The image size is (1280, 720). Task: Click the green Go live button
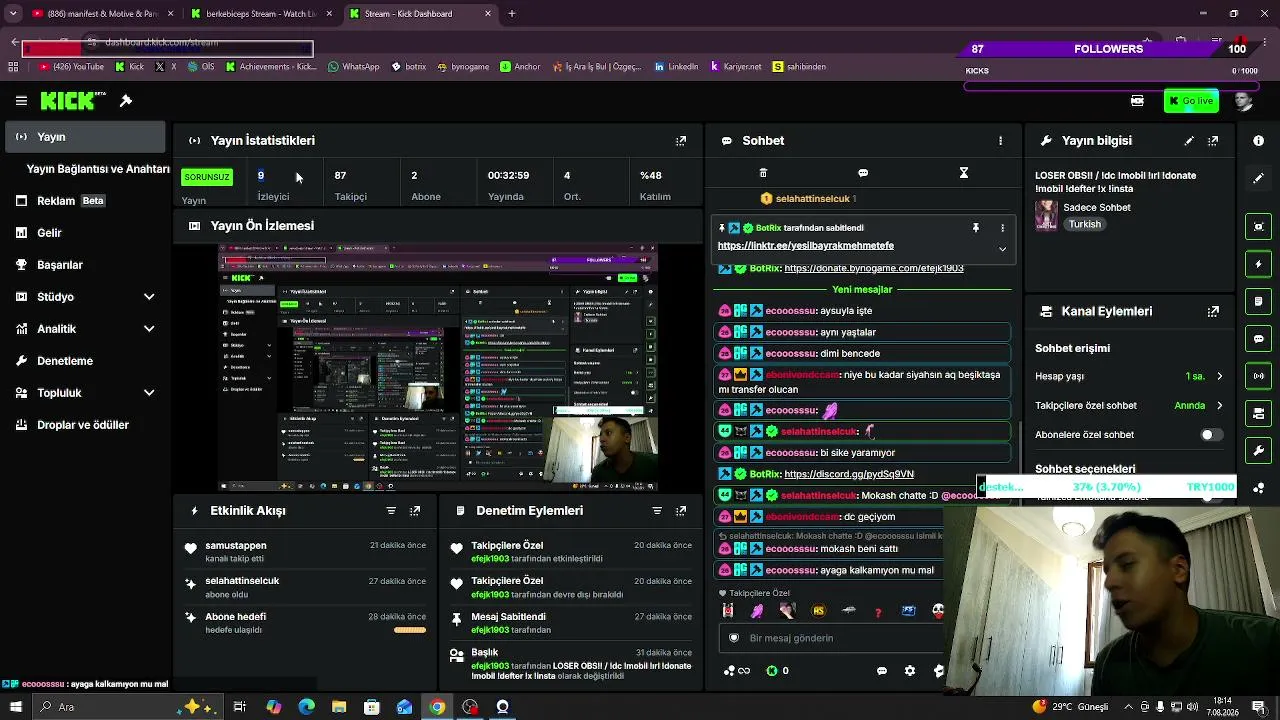(1191, 101)
